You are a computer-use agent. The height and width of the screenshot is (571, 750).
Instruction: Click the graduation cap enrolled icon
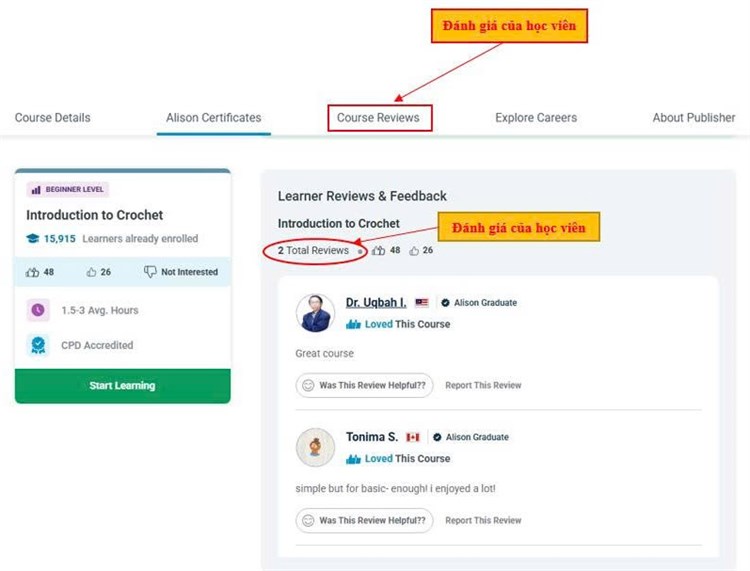pyautogui.click(x=33, y=239)
